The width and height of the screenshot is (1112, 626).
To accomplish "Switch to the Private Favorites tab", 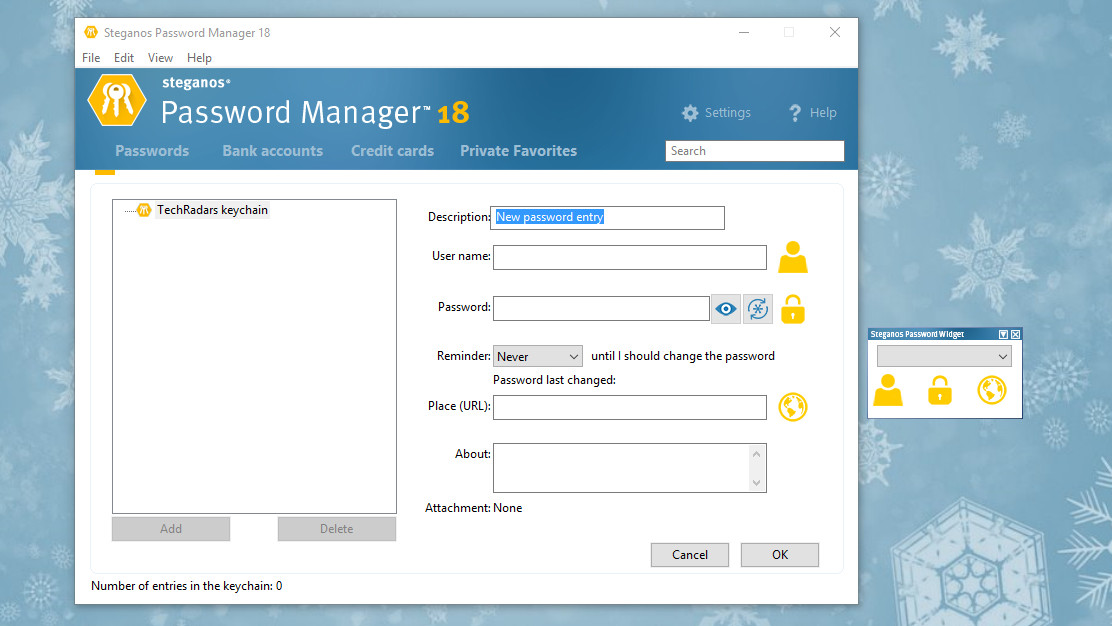I will coord(518,151).
